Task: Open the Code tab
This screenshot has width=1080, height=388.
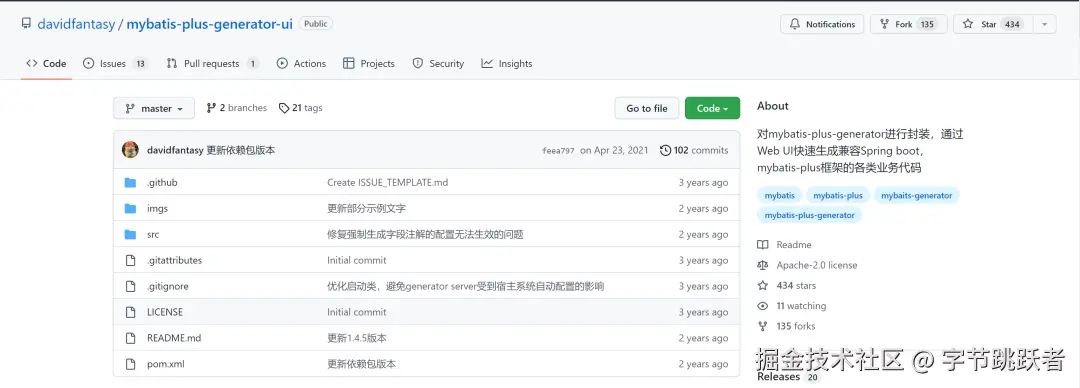Action: 46,63
